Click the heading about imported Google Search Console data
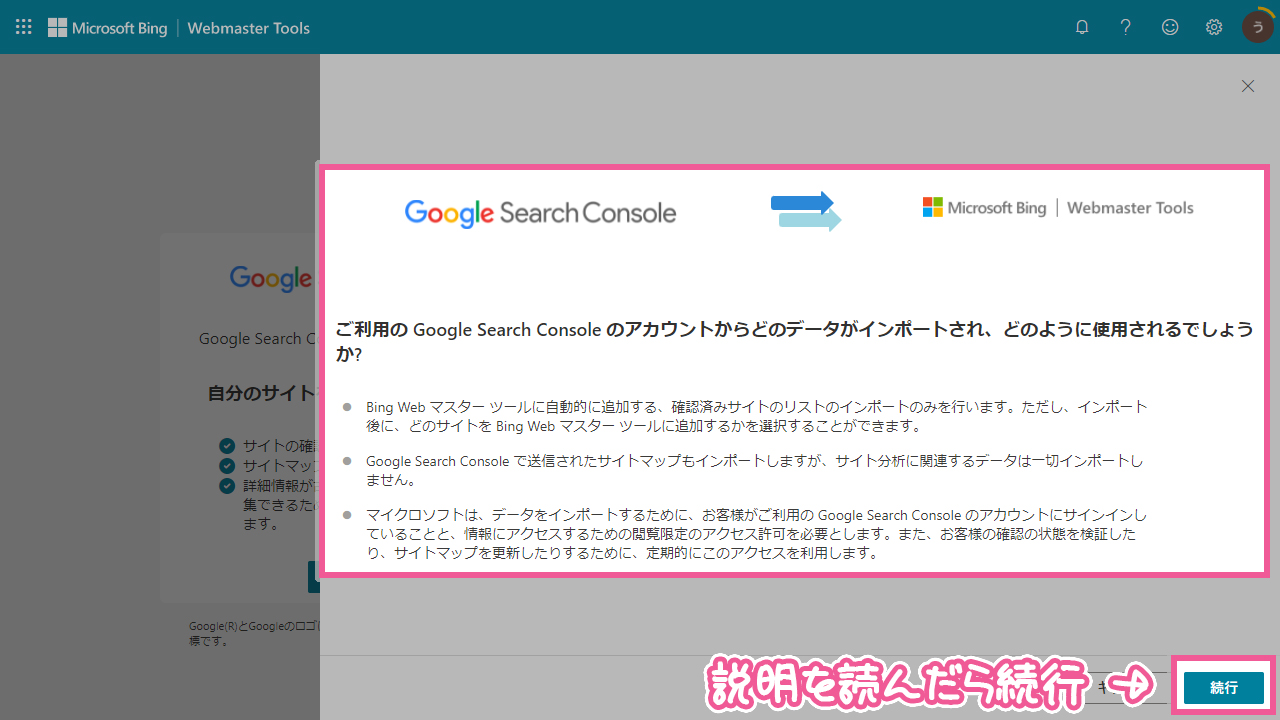The image size is (1280, 720). [x=794, y=342]
